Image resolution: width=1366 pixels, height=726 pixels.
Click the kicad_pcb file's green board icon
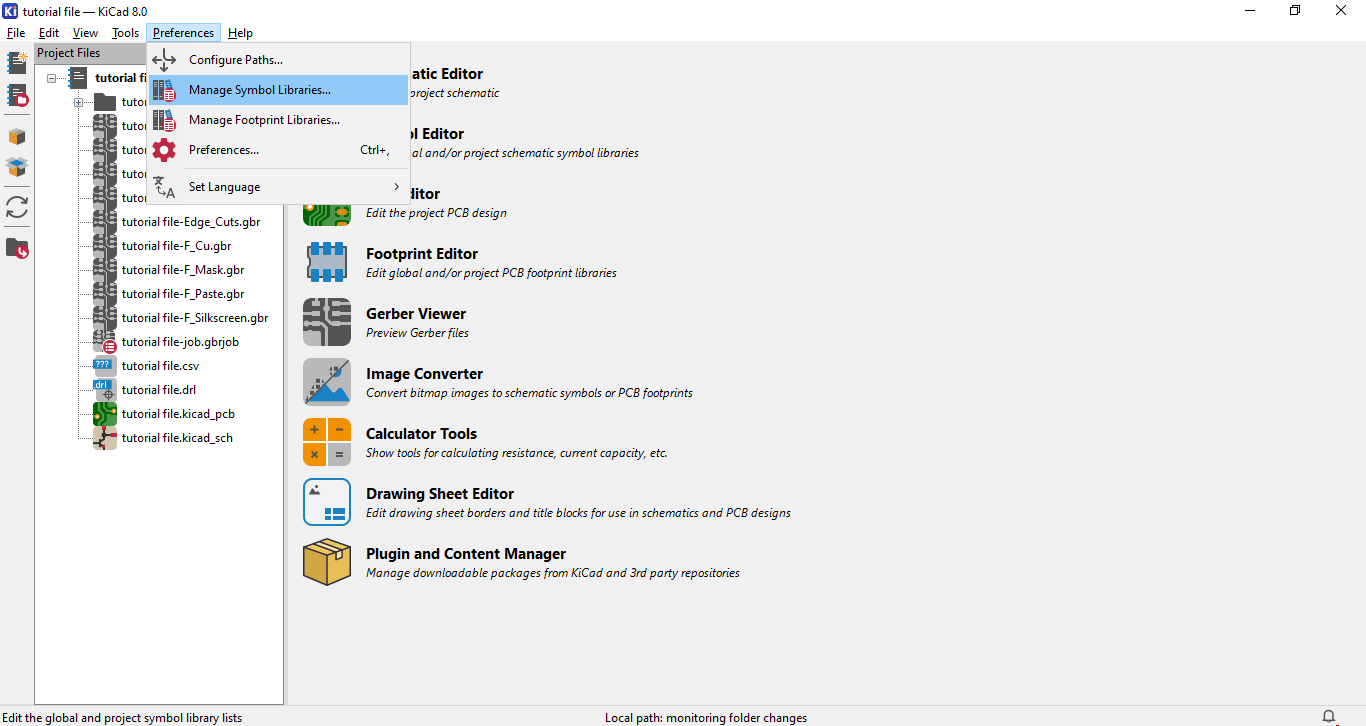click(x=105, y=414)
